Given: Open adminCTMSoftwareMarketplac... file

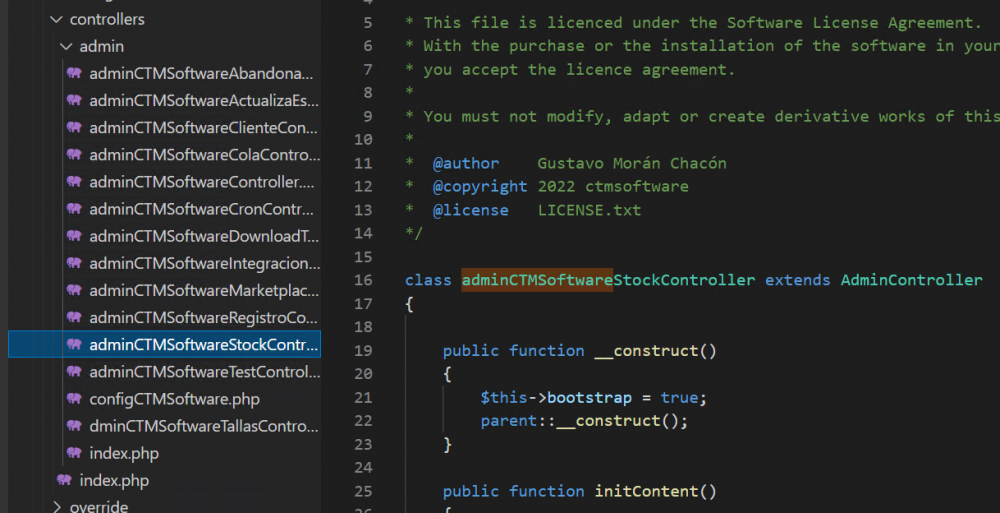Looking at the screenshot, I should (x=203, y=290).
